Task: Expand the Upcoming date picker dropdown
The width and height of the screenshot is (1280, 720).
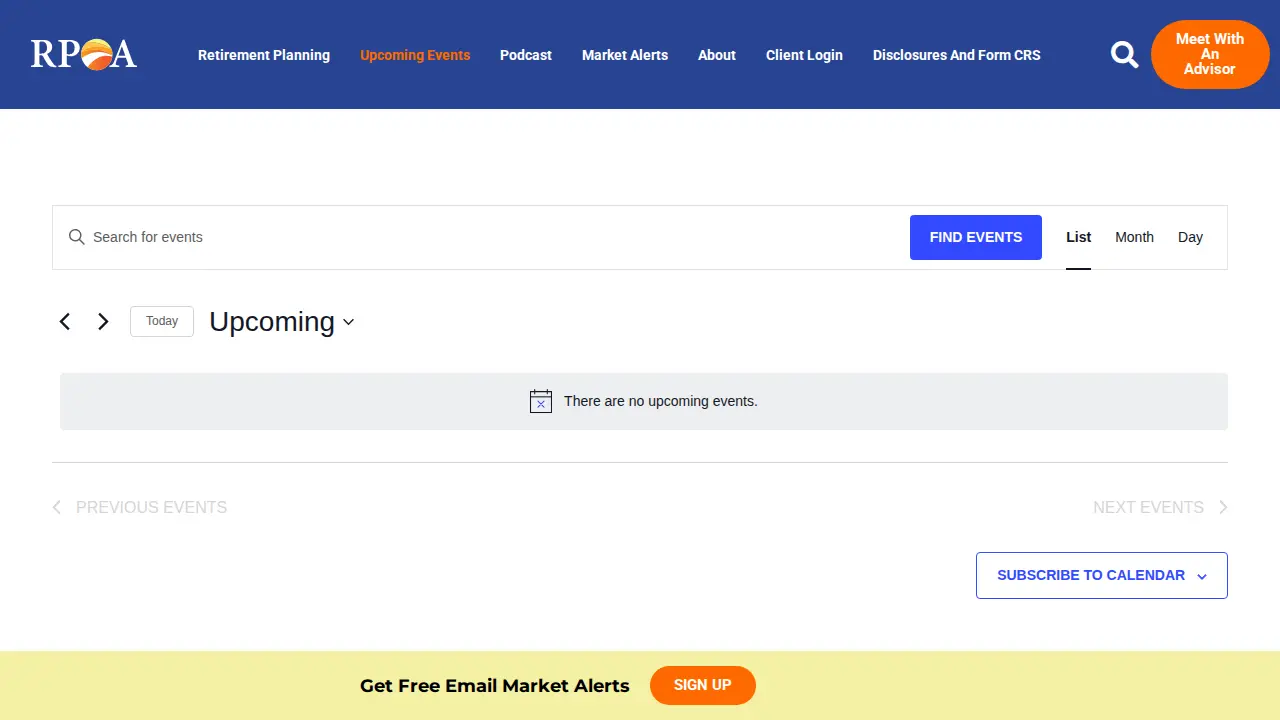Action: coord(281,322)
